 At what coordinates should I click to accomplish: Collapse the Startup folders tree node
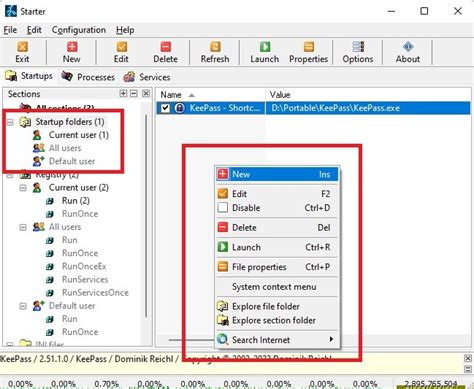10,122
